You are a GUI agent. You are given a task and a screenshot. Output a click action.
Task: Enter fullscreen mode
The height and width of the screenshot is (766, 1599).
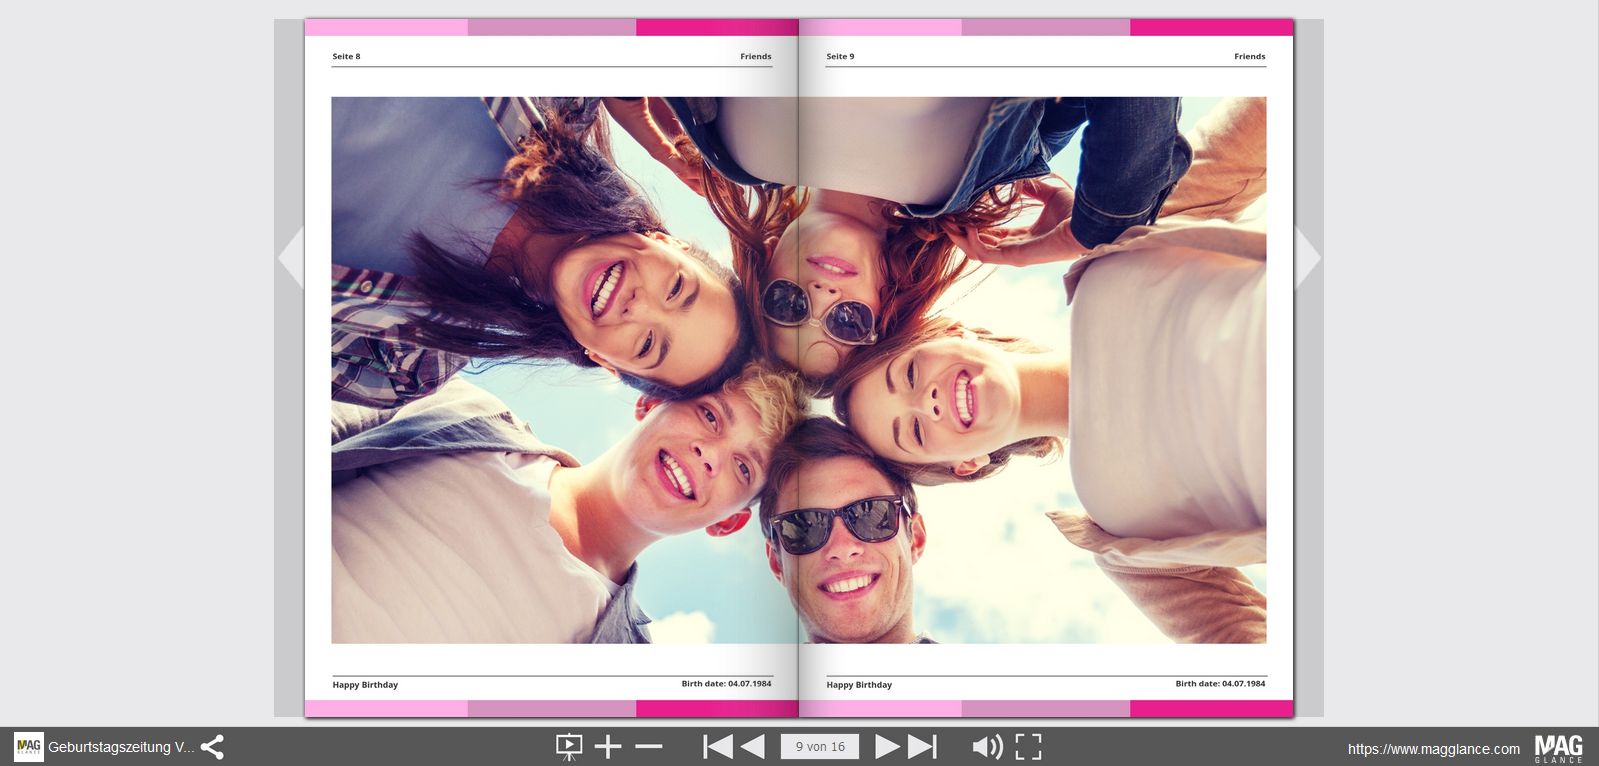[x=1028, y=747]
